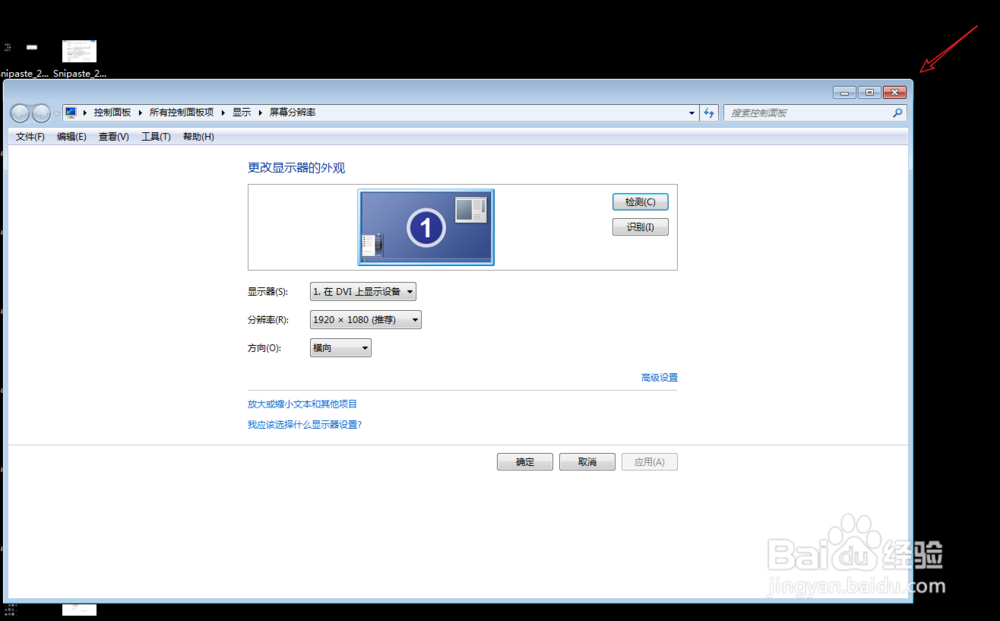Select monitor 1 in the display preview
This screenshot has height=621, width=1000.
[x=426, y=227]
